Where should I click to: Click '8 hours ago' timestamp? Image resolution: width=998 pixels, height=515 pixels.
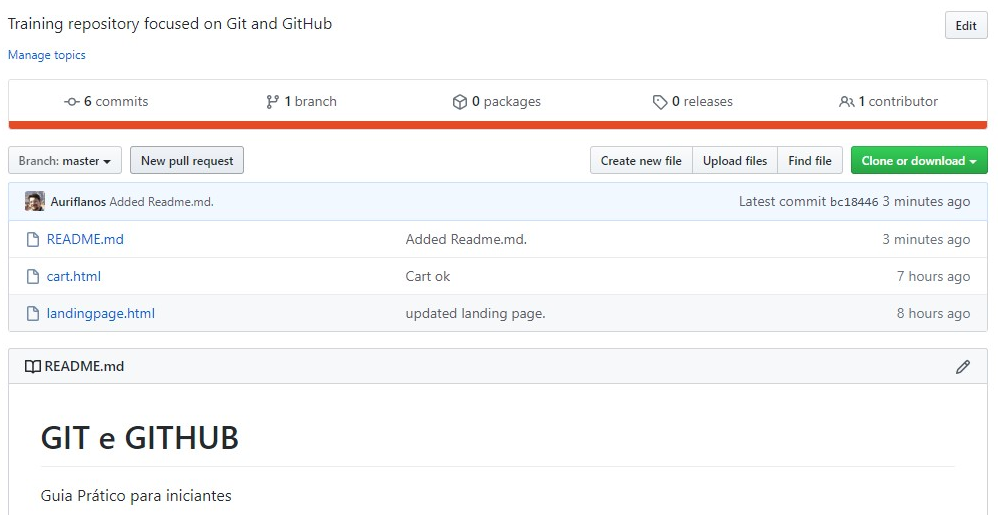pos(934,313)
